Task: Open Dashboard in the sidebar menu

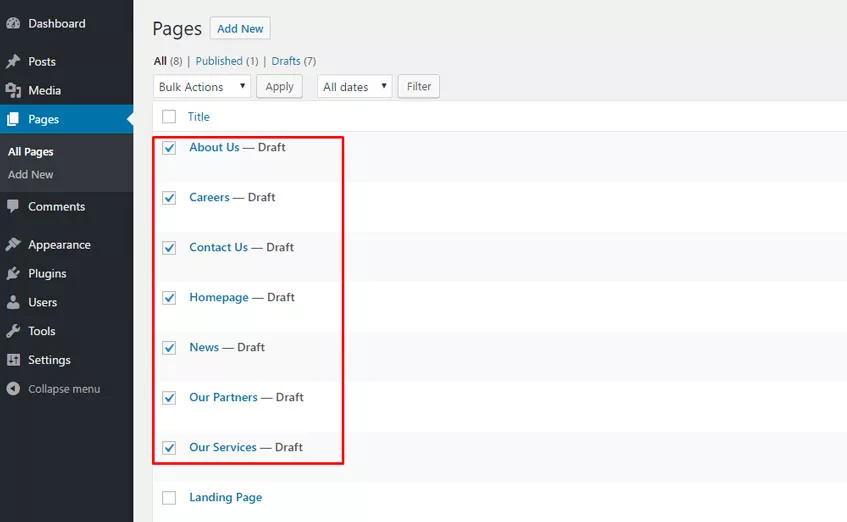Action: click(x=57, y=23)
